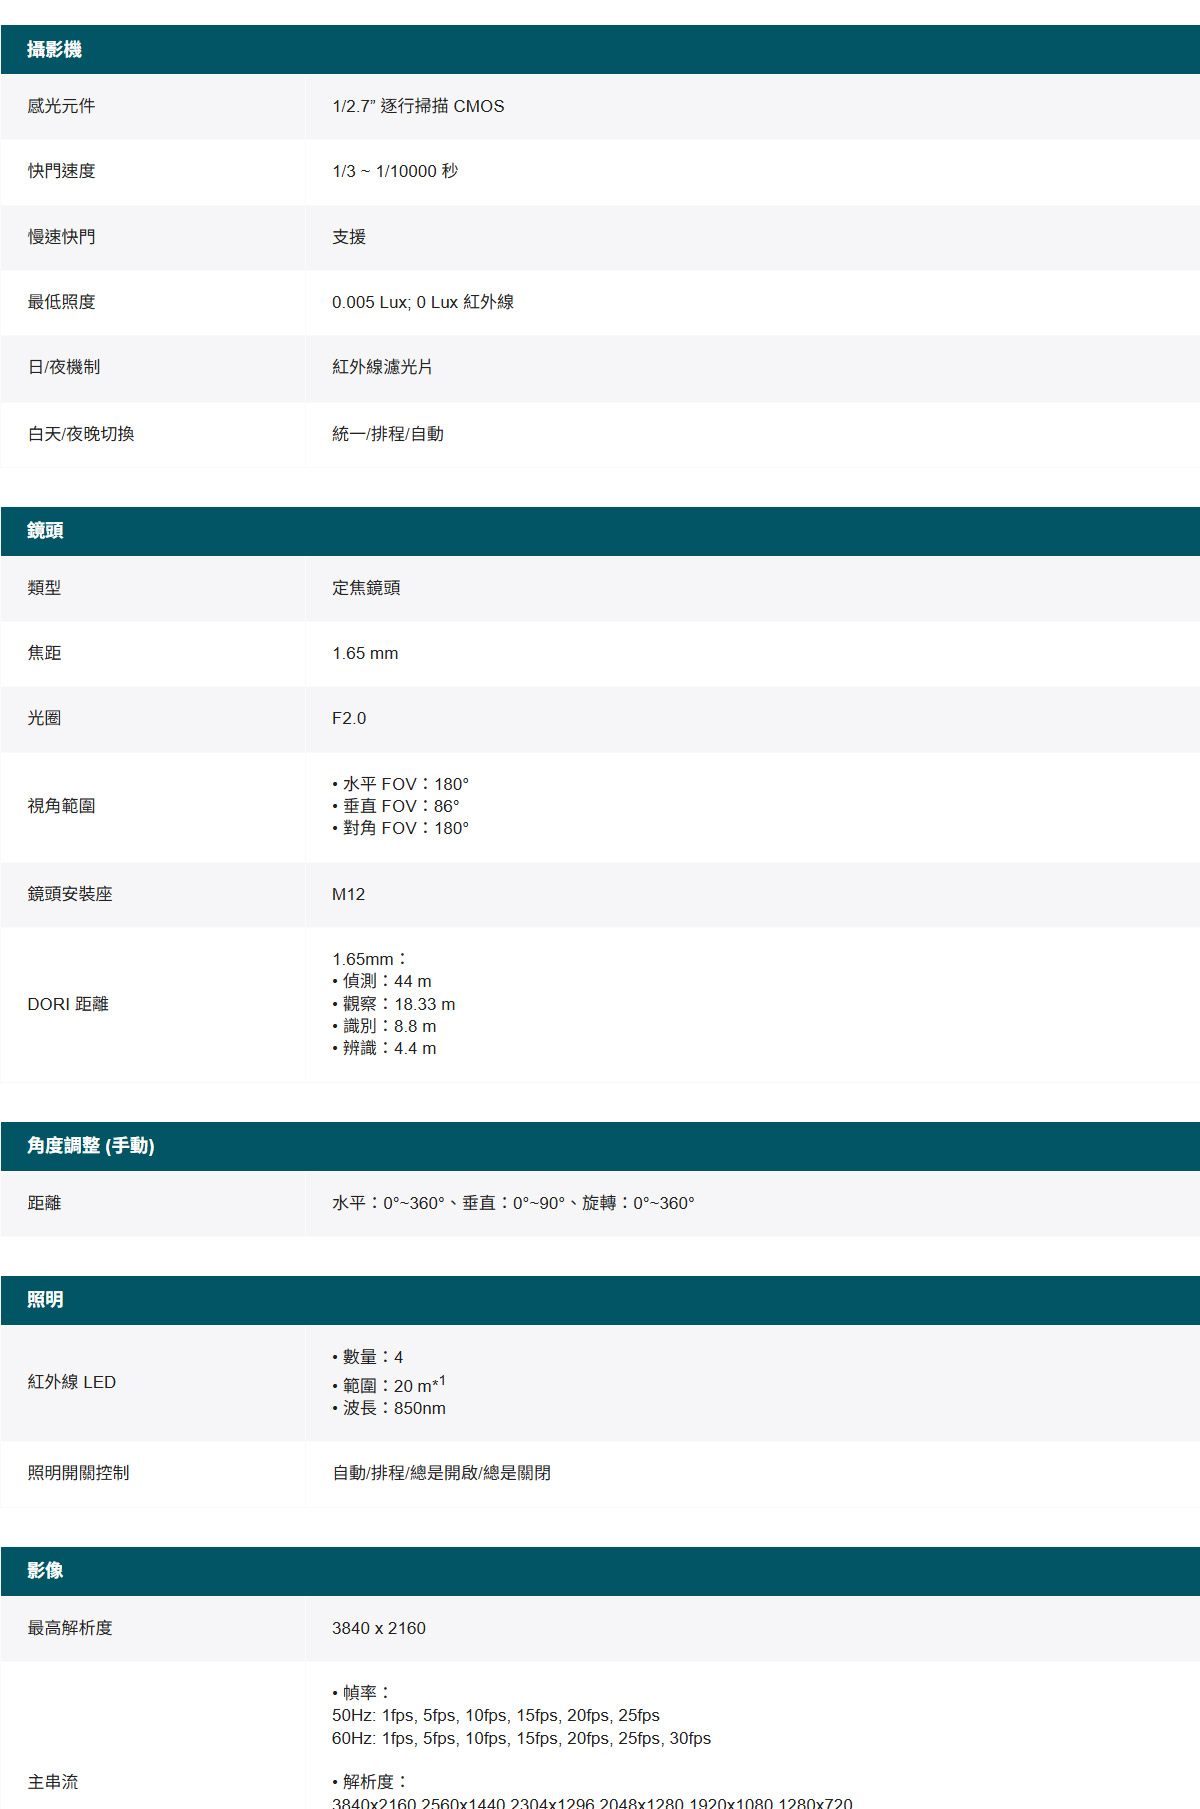This screenshot has width=1200, height=1809.
Task: Select the M12 mount value
Action: [x=349, y=894]
